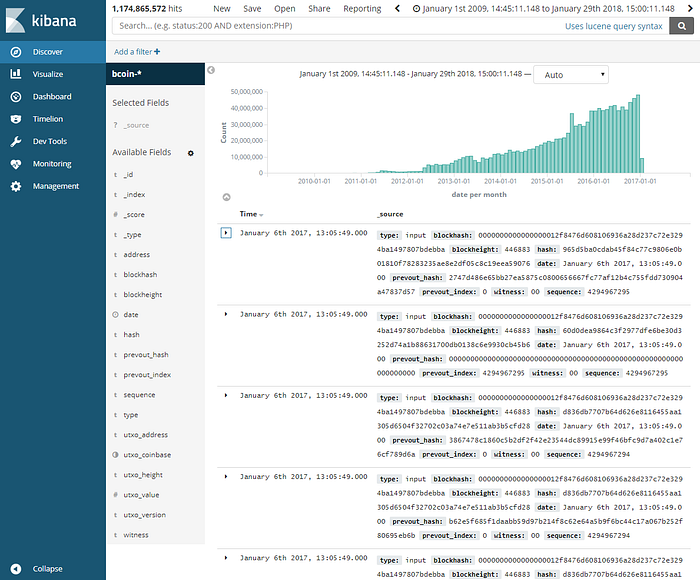
Task: Expand the fourth January 6th document row
Action: tap(226, 476)
